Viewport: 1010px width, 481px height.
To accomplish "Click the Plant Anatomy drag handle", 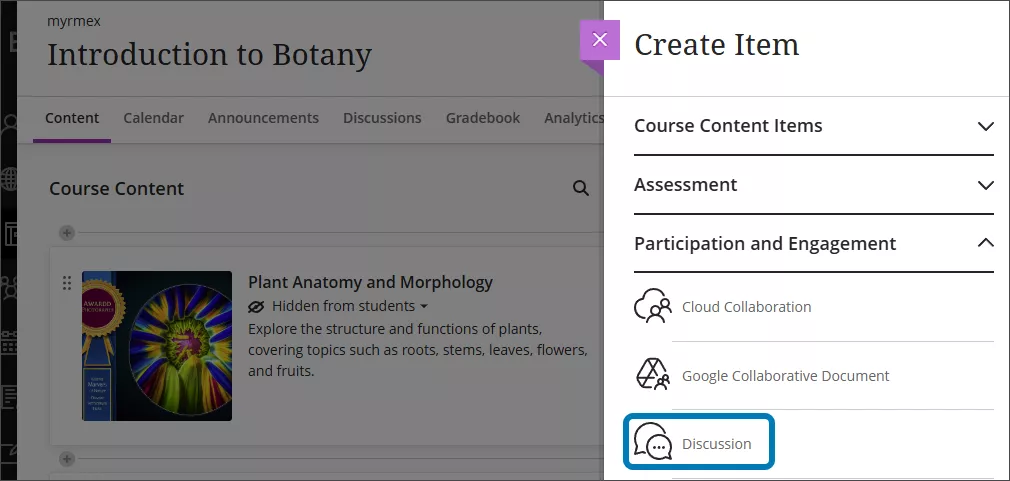I will [67, 283].
